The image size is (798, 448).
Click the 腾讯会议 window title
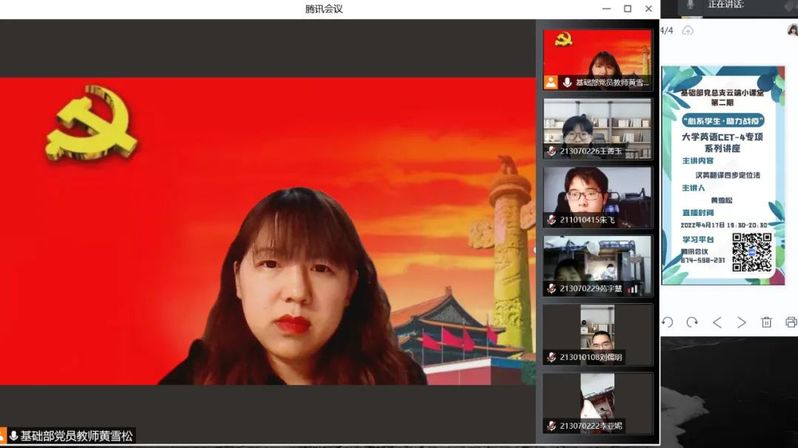324,9
